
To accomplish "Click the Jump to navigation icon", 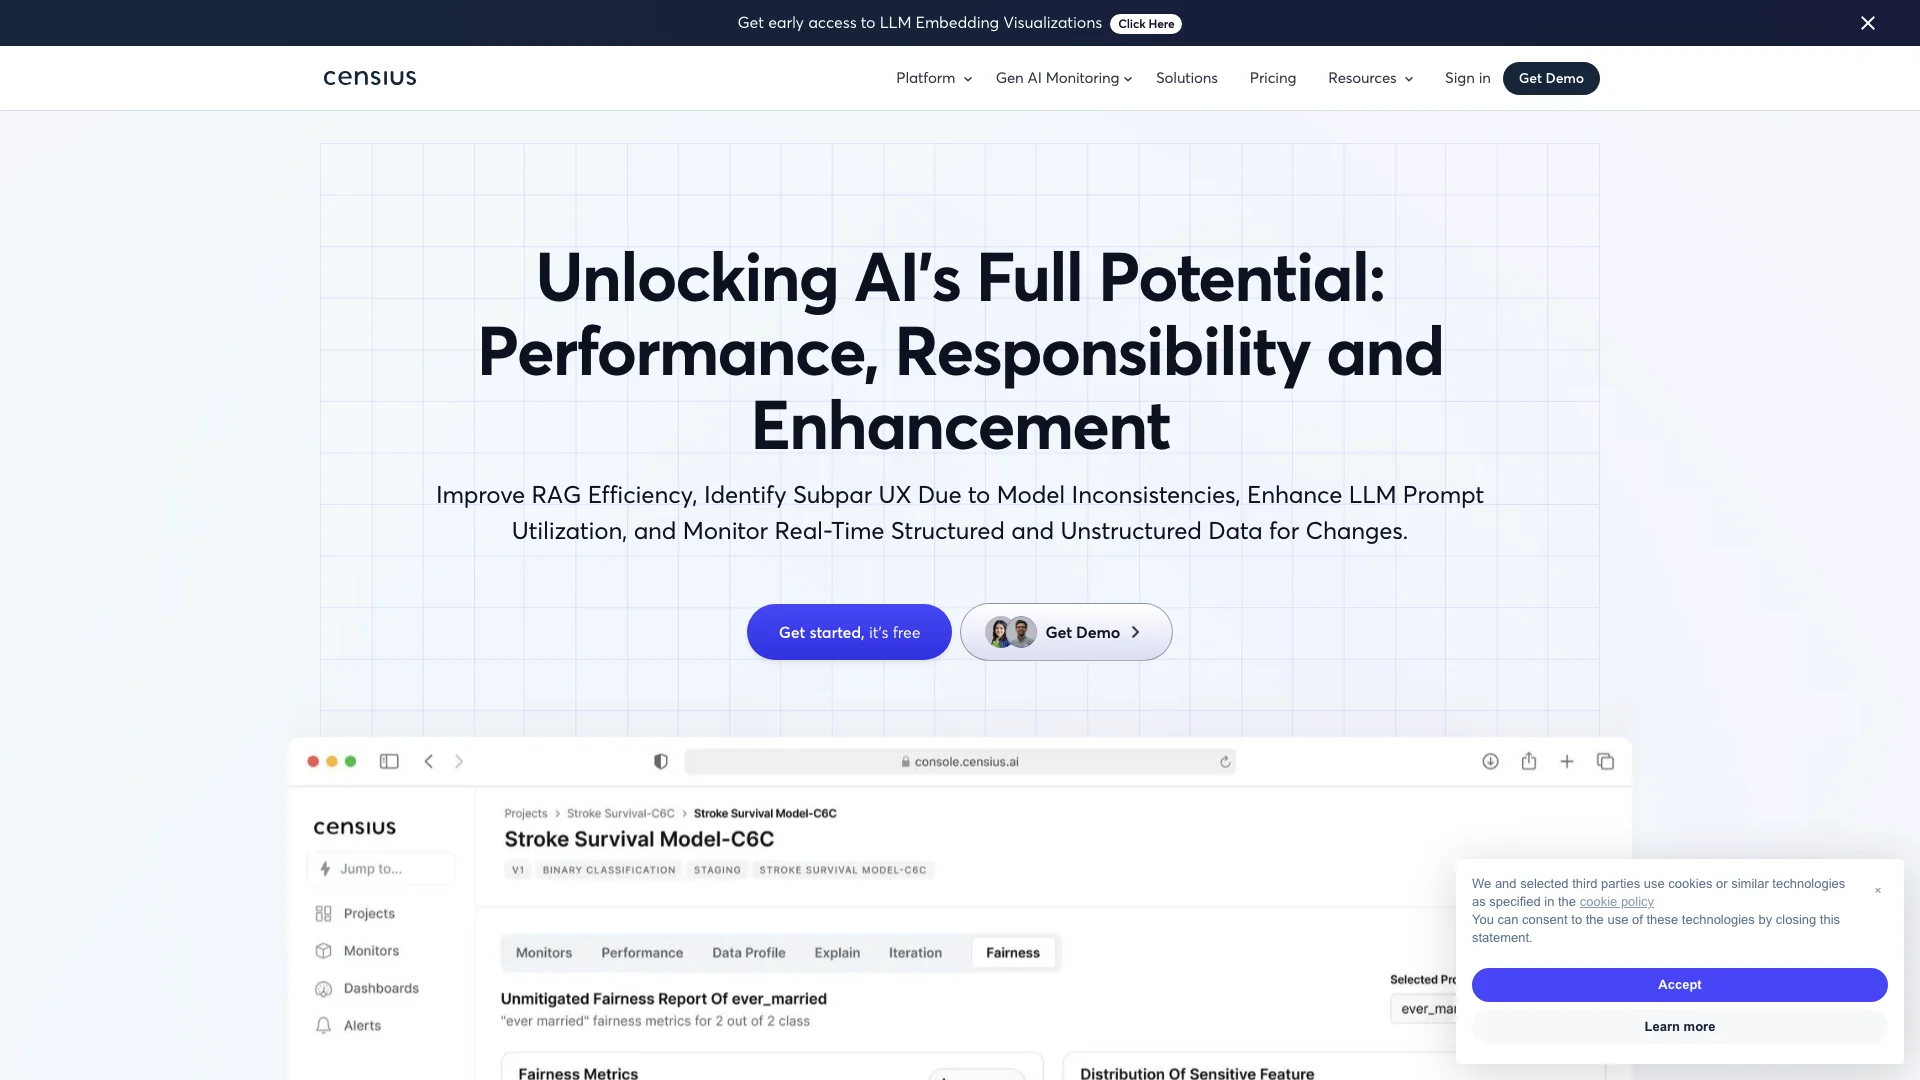I will click(x=324, y=868).
